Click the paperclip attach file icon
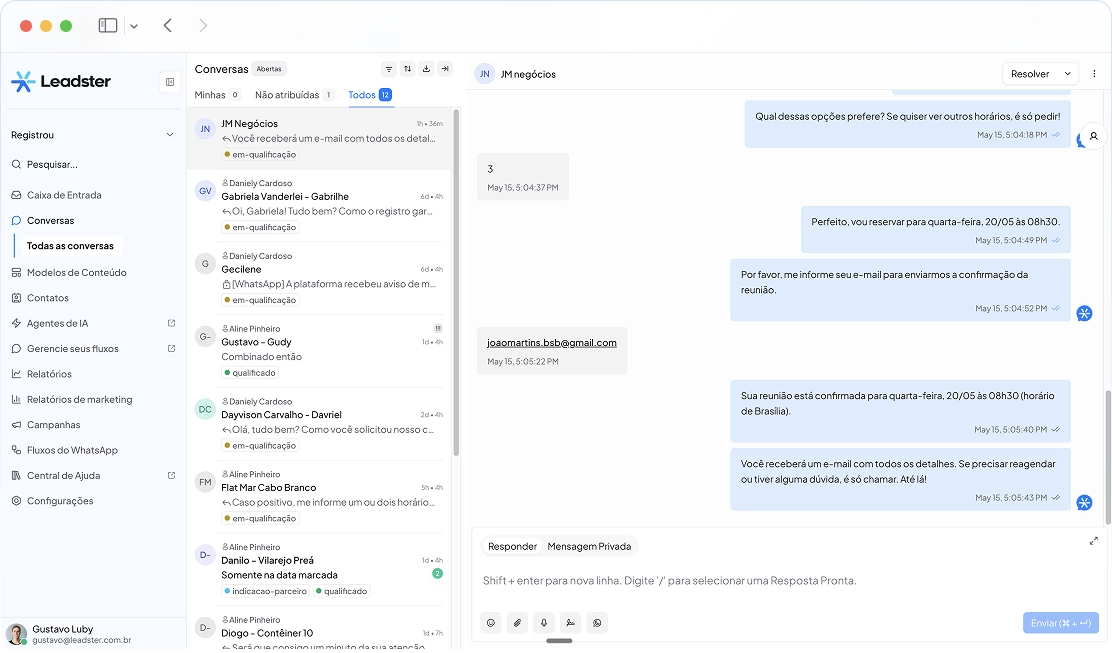 pyautogui.click(x=518, y=623)
